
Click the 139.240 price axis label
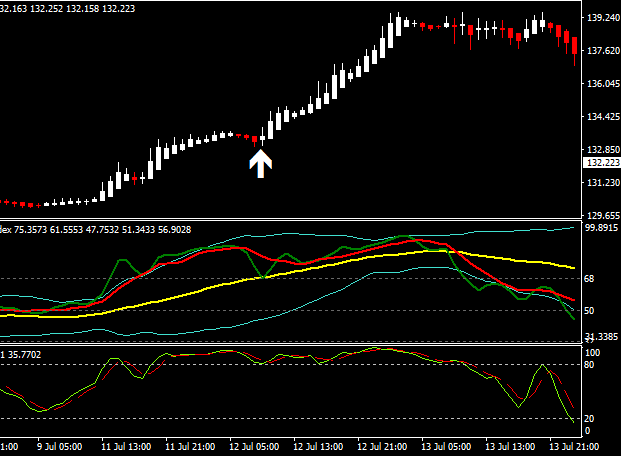tap(601, 18)
